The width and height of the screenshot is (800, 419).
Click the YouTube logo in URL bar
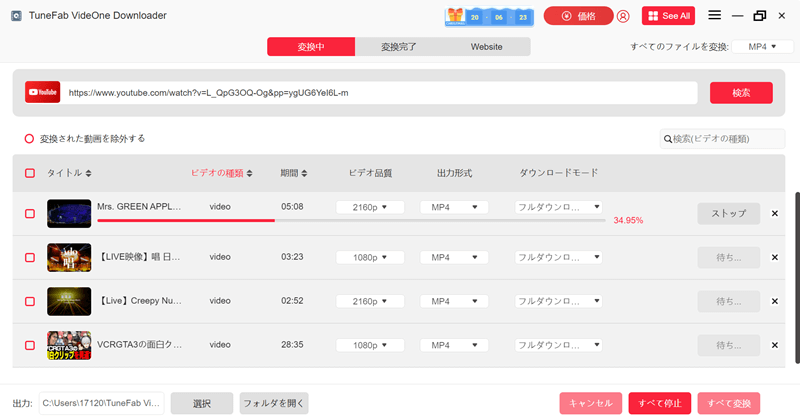[42, 92]
